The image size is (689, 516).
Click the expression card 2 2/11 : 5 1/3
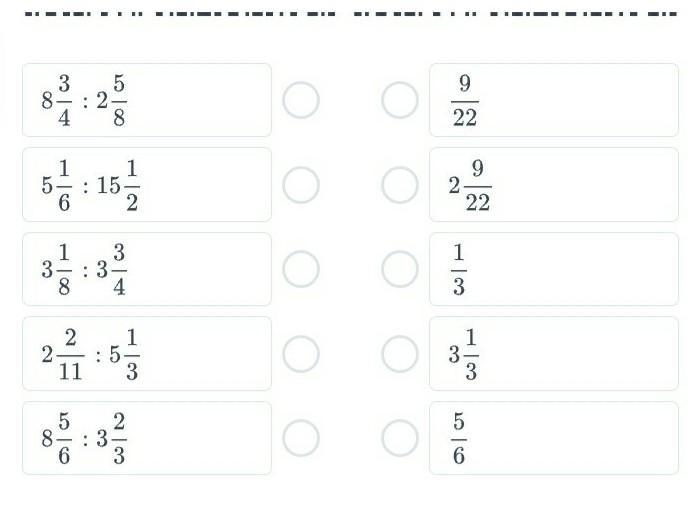coord(147,353)
